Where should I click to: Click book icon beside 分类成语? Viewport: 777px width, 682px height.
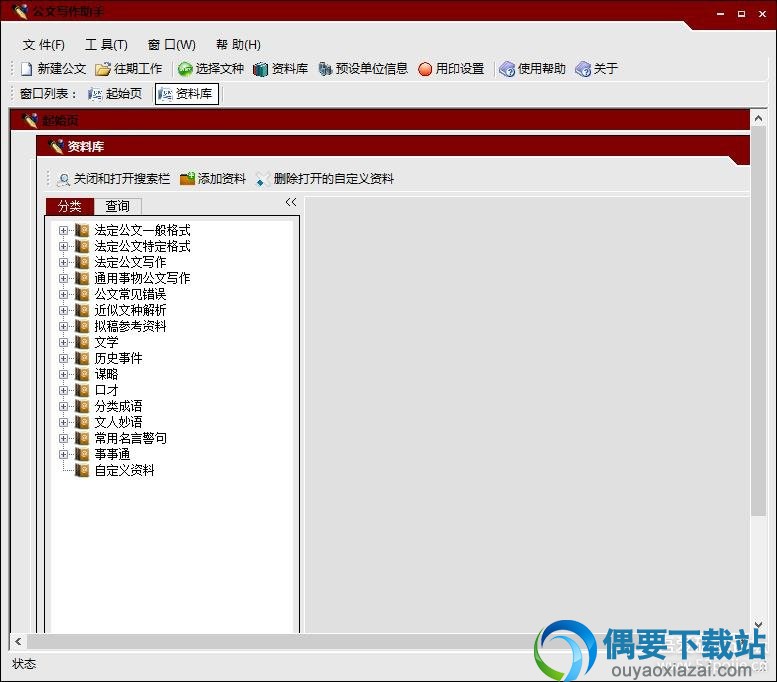[x=82, y=406]
